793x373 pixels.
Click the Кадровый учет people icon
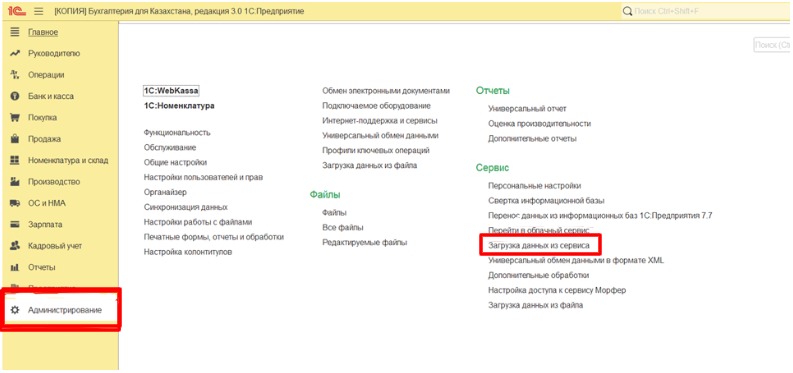[x=15, y=246]
